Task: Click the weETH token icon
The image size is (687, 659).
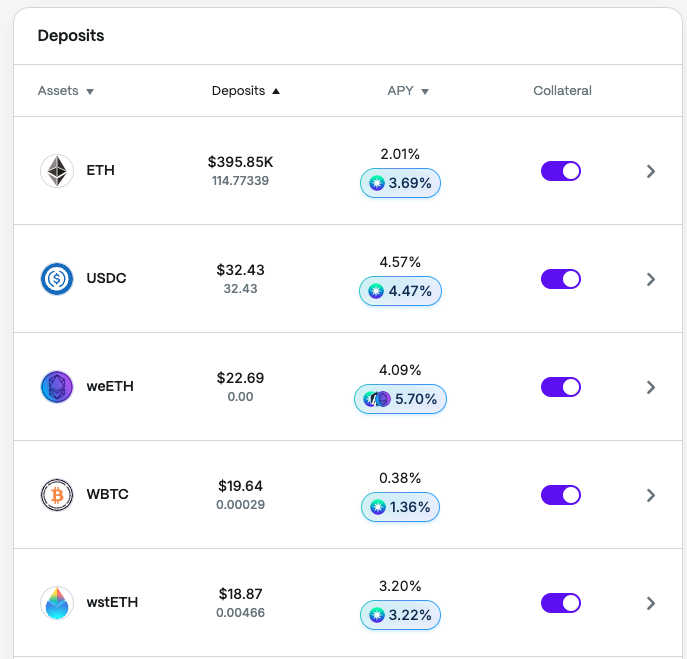Action: (57, 387)
